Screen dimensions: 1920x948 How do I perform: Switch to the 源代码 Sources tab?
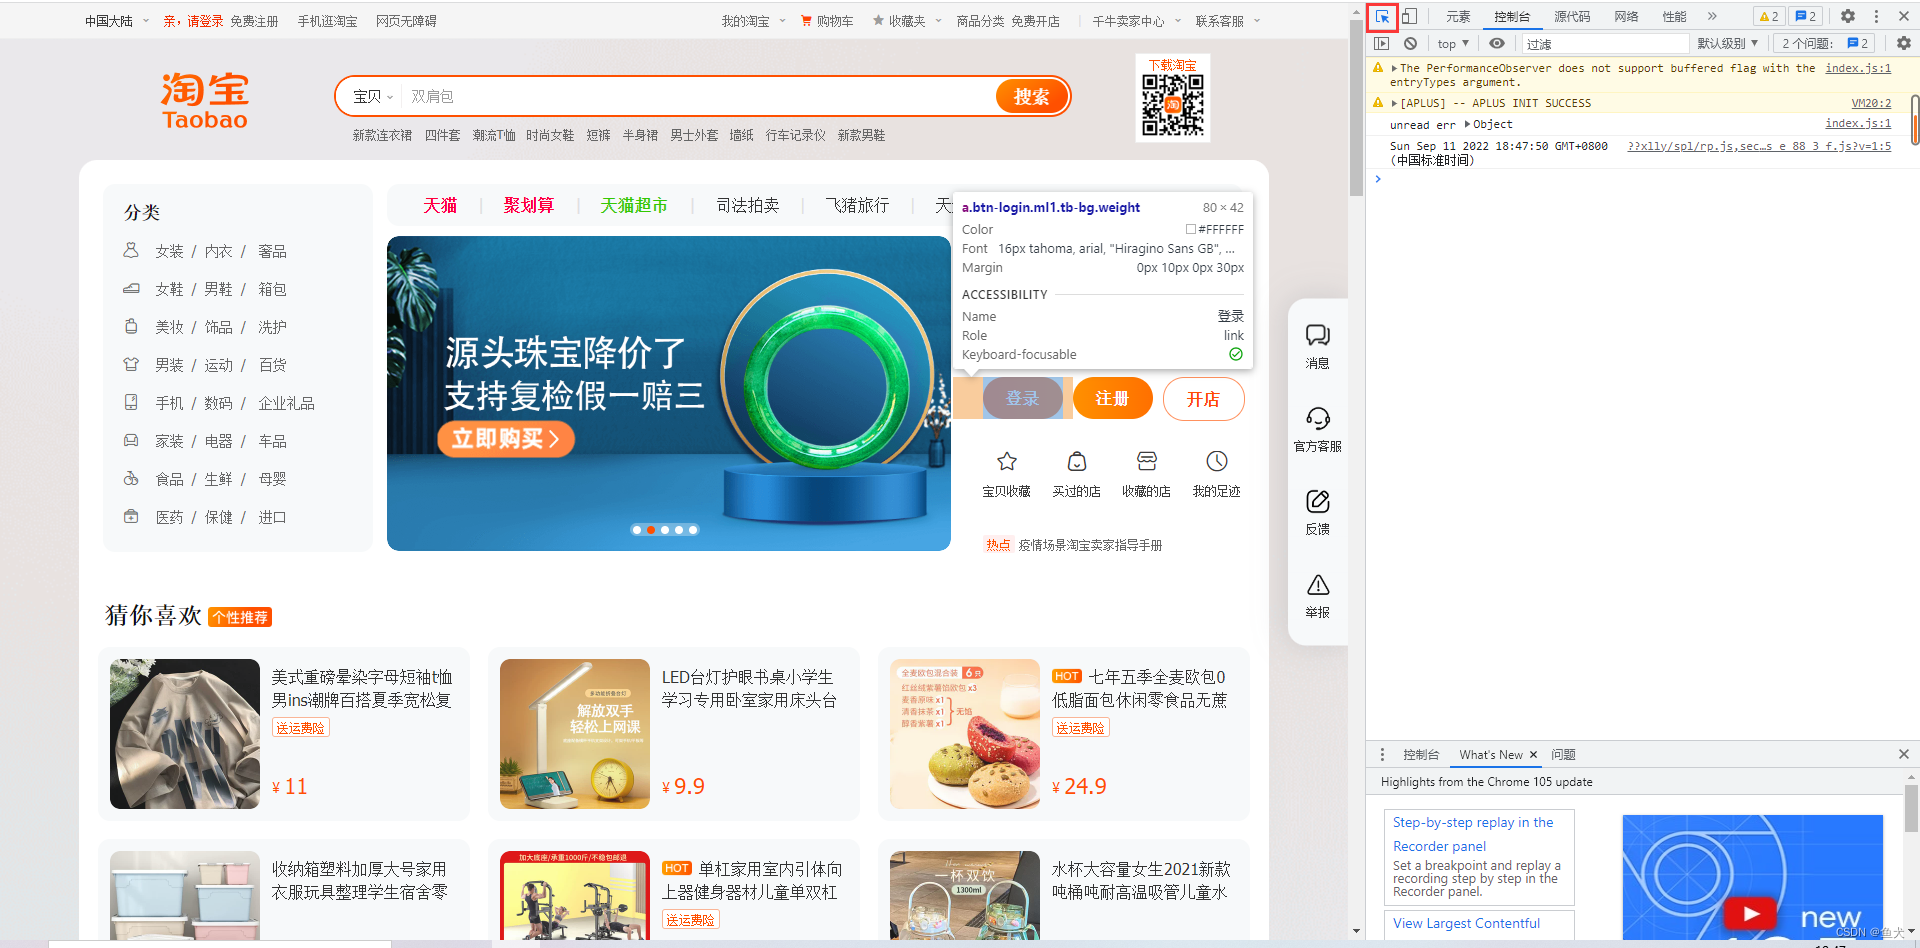click(1572, 16)
